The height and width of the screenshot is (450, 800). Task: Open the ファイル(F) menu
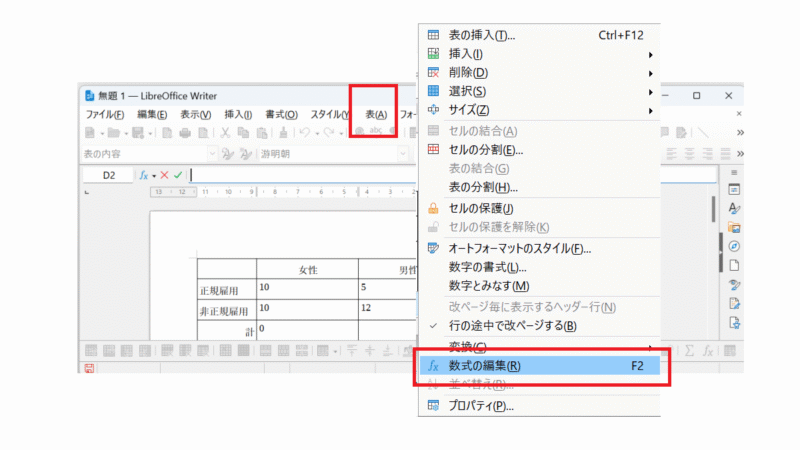[105, 114]
